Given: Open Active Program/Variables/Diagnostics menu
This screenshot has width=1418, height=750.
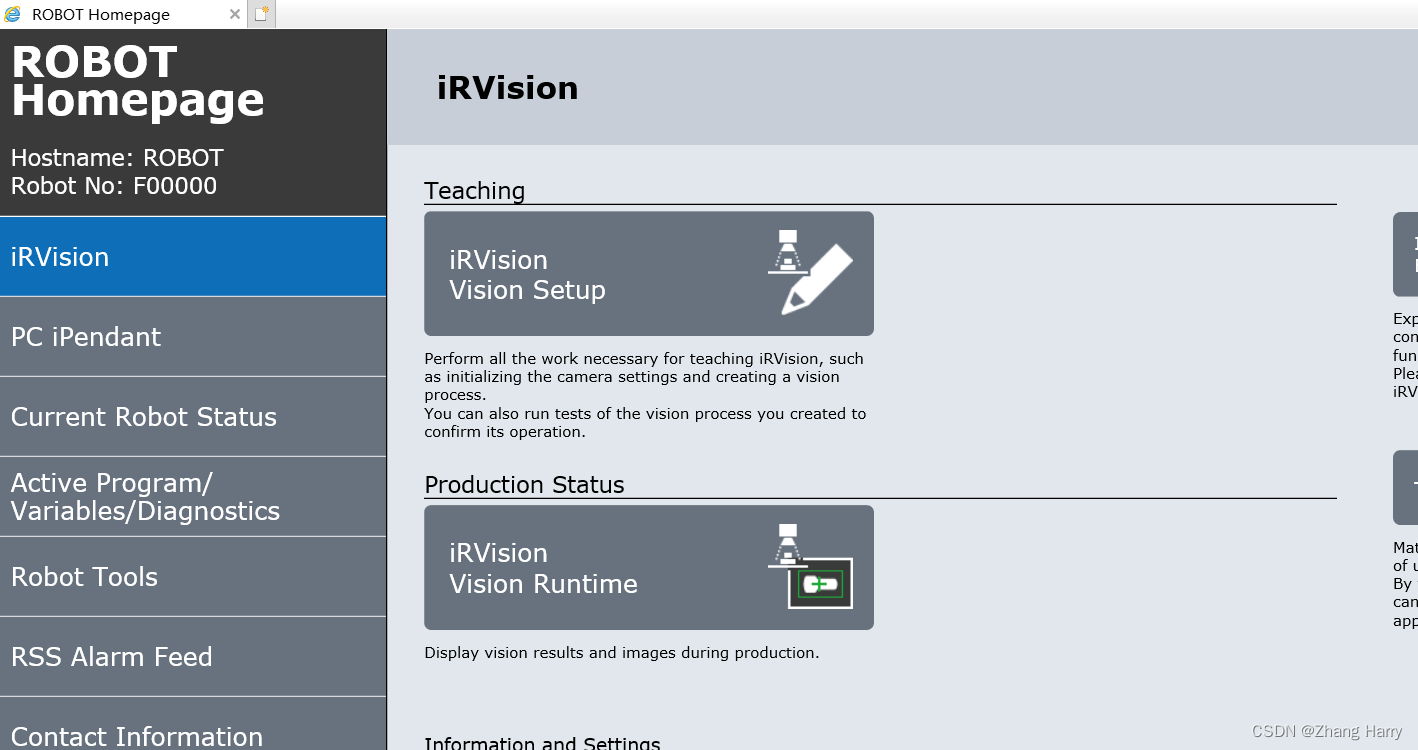Looking at the screenshot, I should click(193, 497).
